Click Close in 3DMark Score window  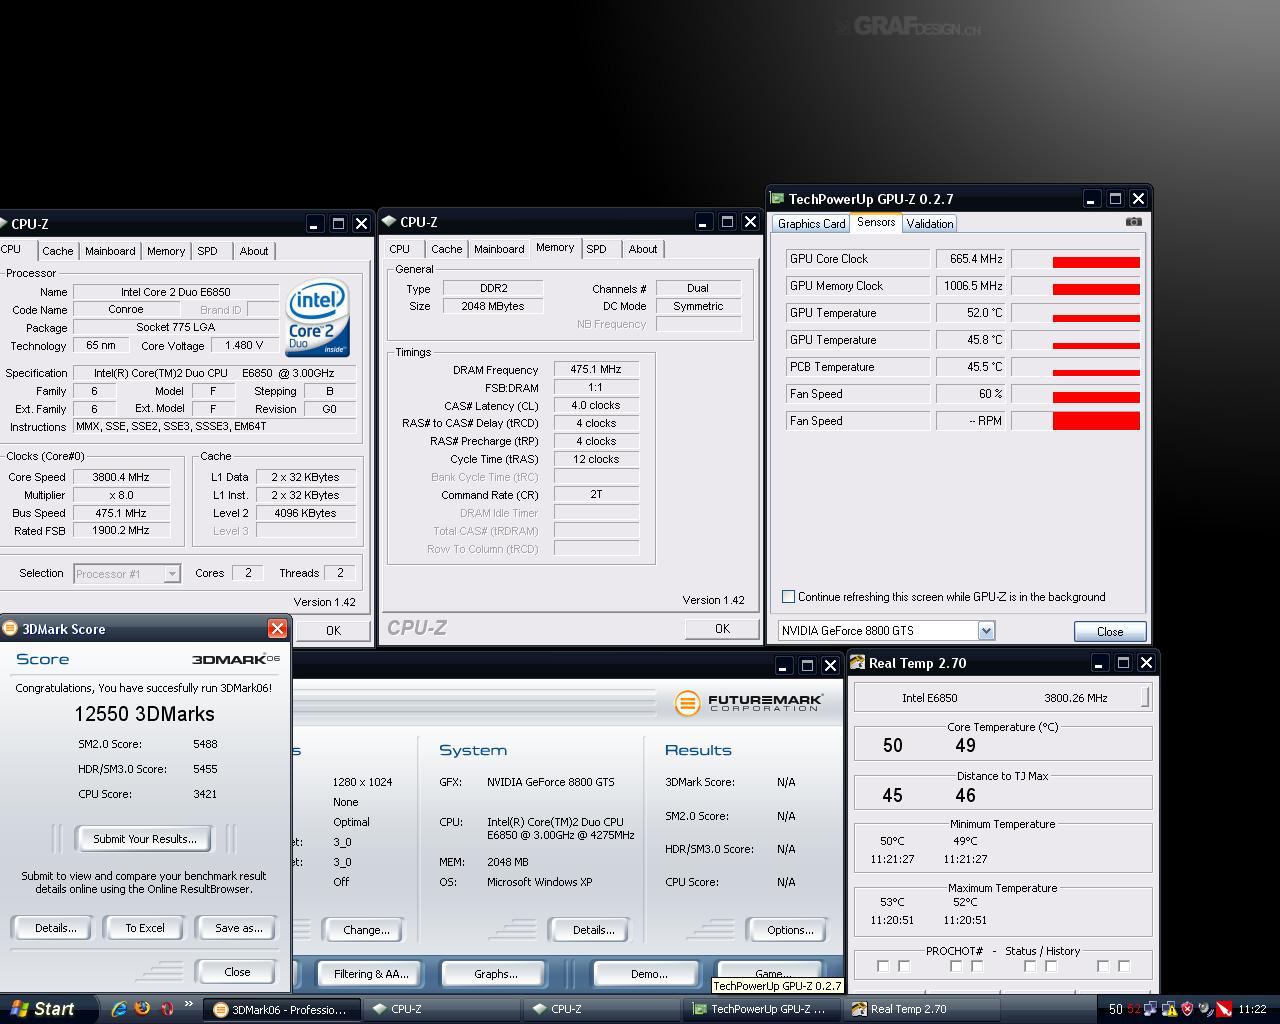point(237,972)
